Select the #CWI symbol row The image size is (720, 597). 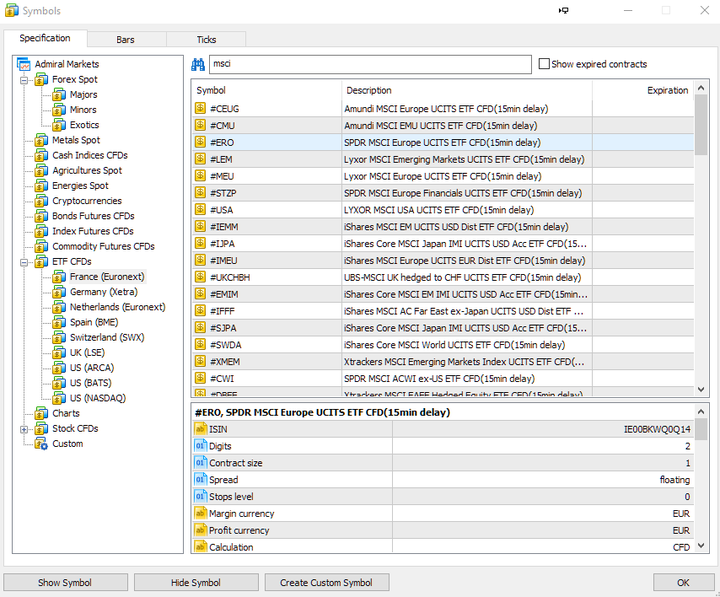pyautogui.click(x=443, y=378)
